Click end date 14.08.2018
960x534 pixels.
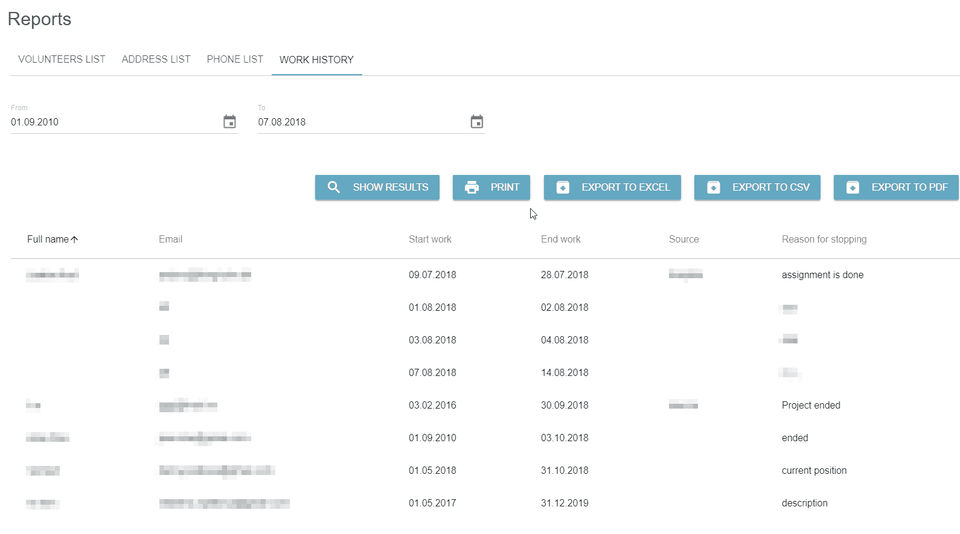pos(564,372)
